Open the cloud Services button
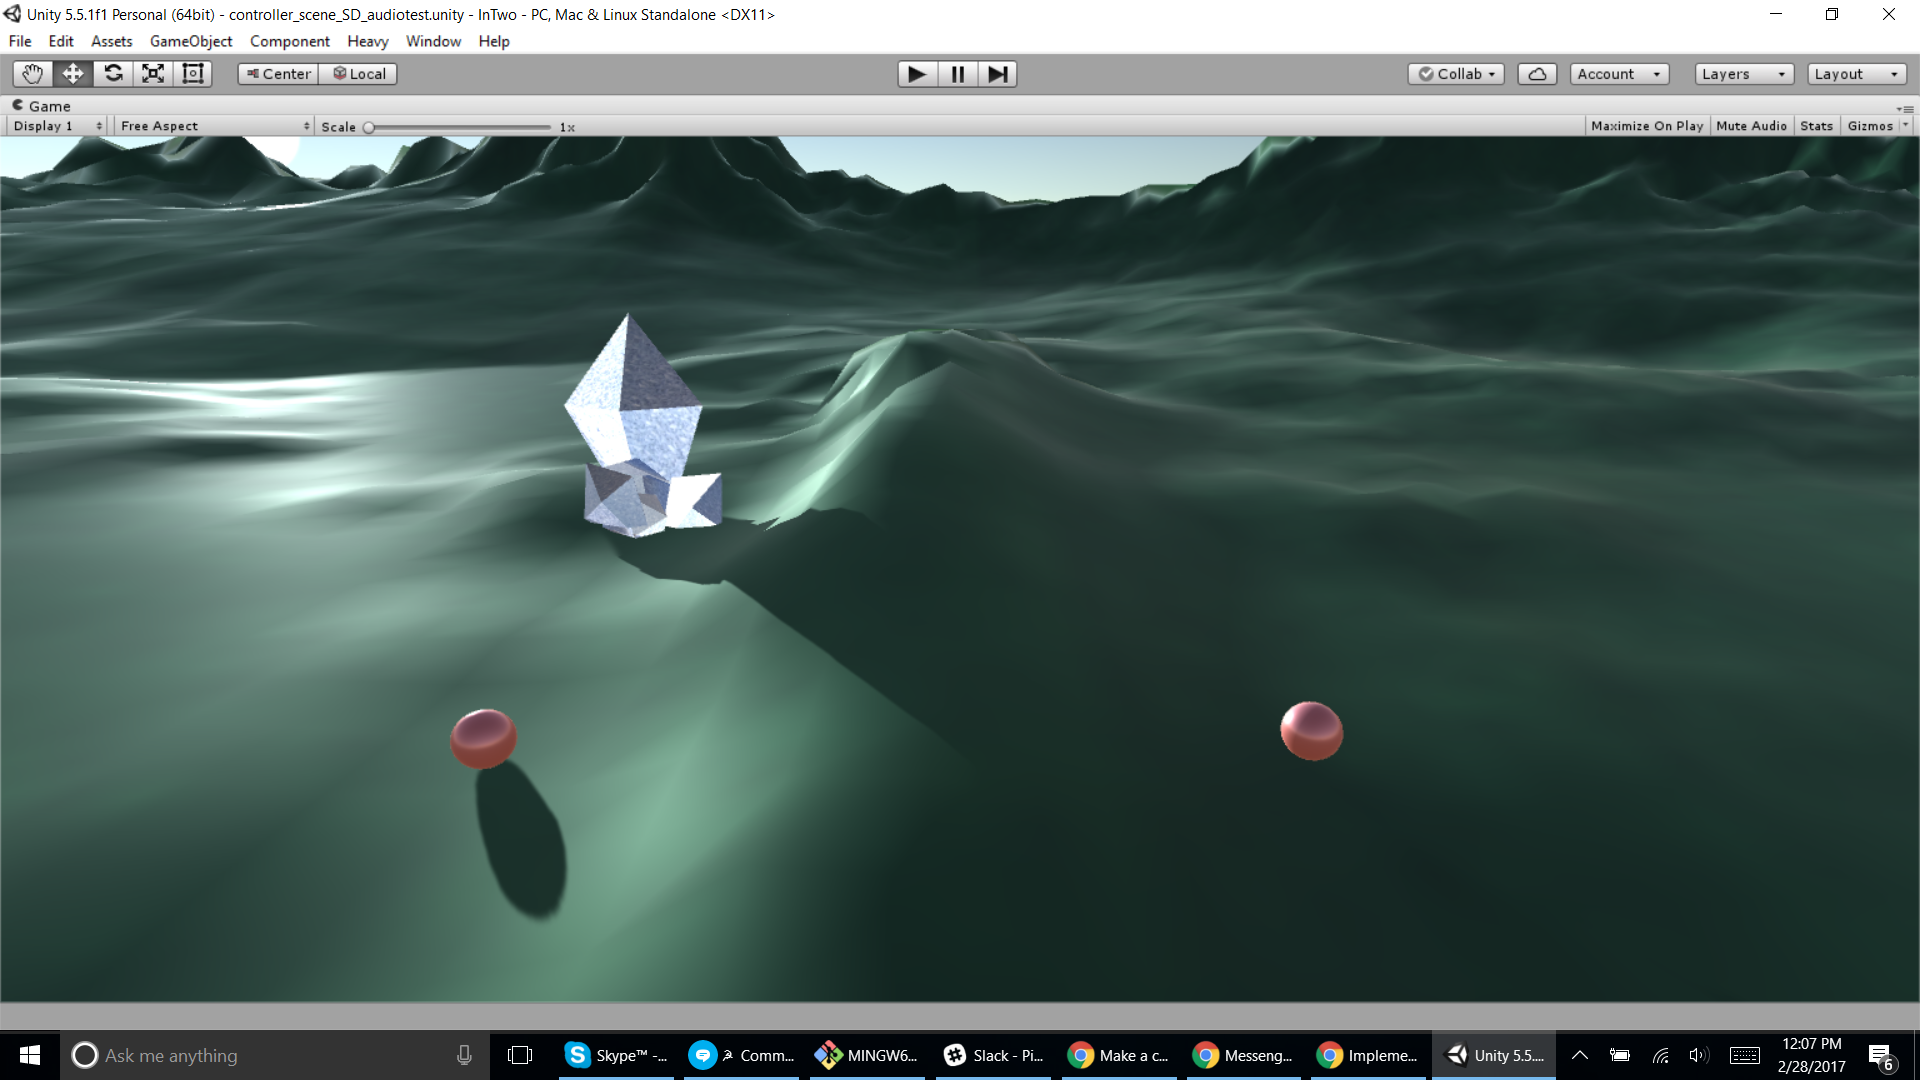 (x=1537, y=74)
